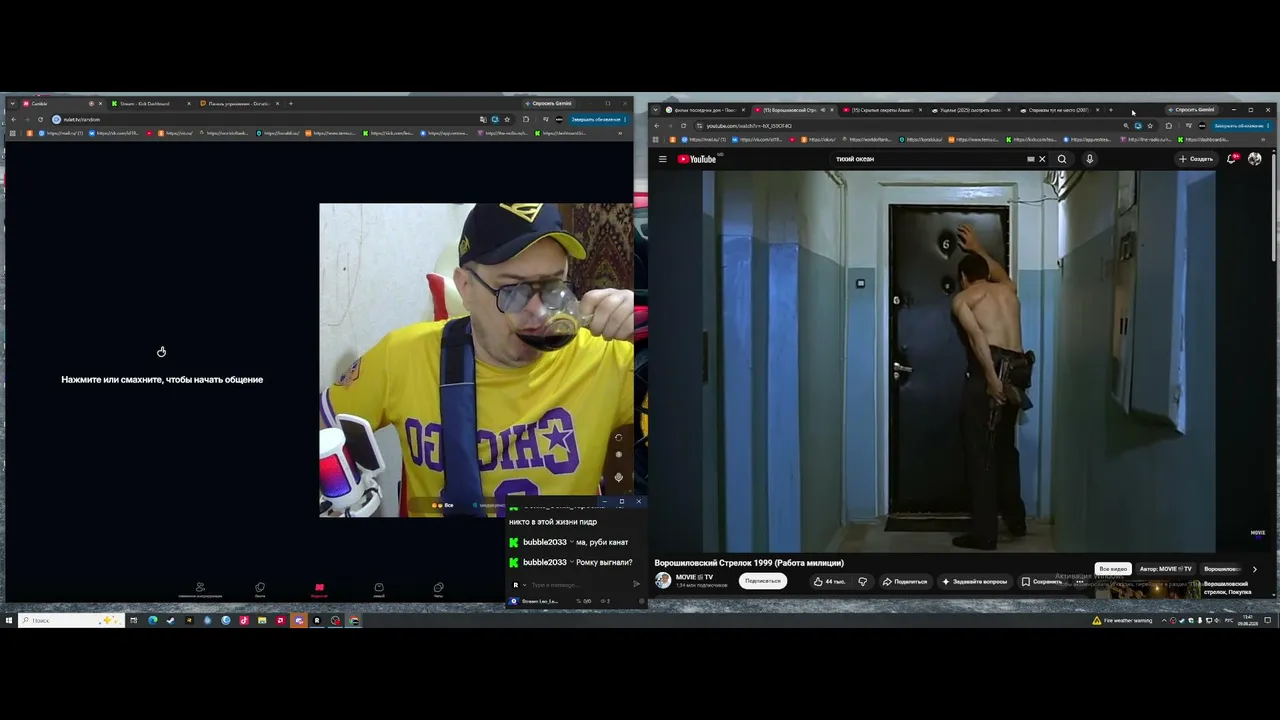Click Поделиться share button

point(905,581)
